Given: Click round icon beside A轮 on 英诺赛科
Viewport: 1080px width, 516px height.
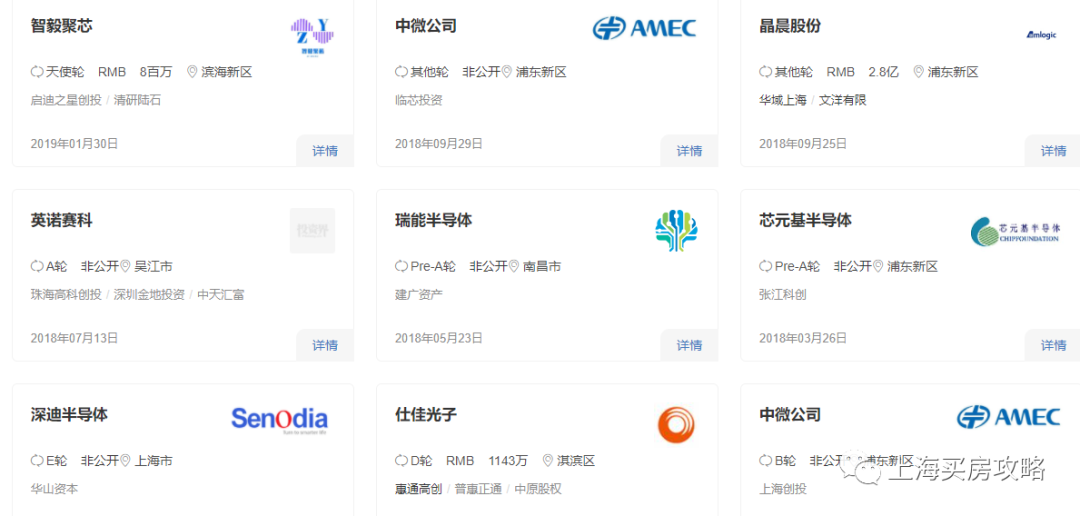Looking at the screenshot, I should coord(37,266).
